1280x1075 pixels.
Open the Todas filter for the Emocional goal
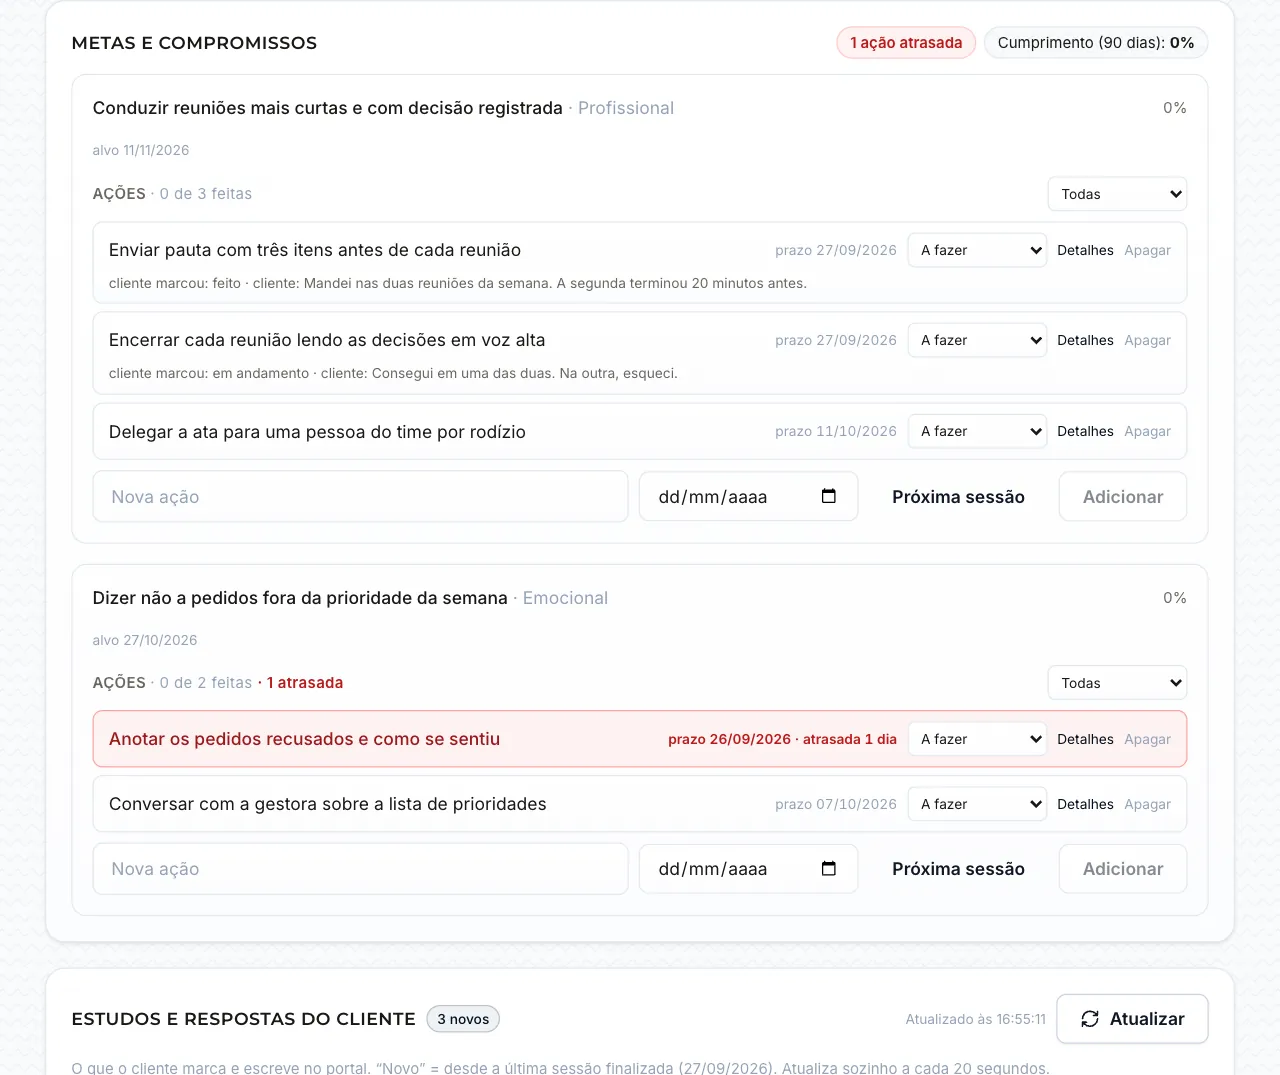(x=1117, y=683)
